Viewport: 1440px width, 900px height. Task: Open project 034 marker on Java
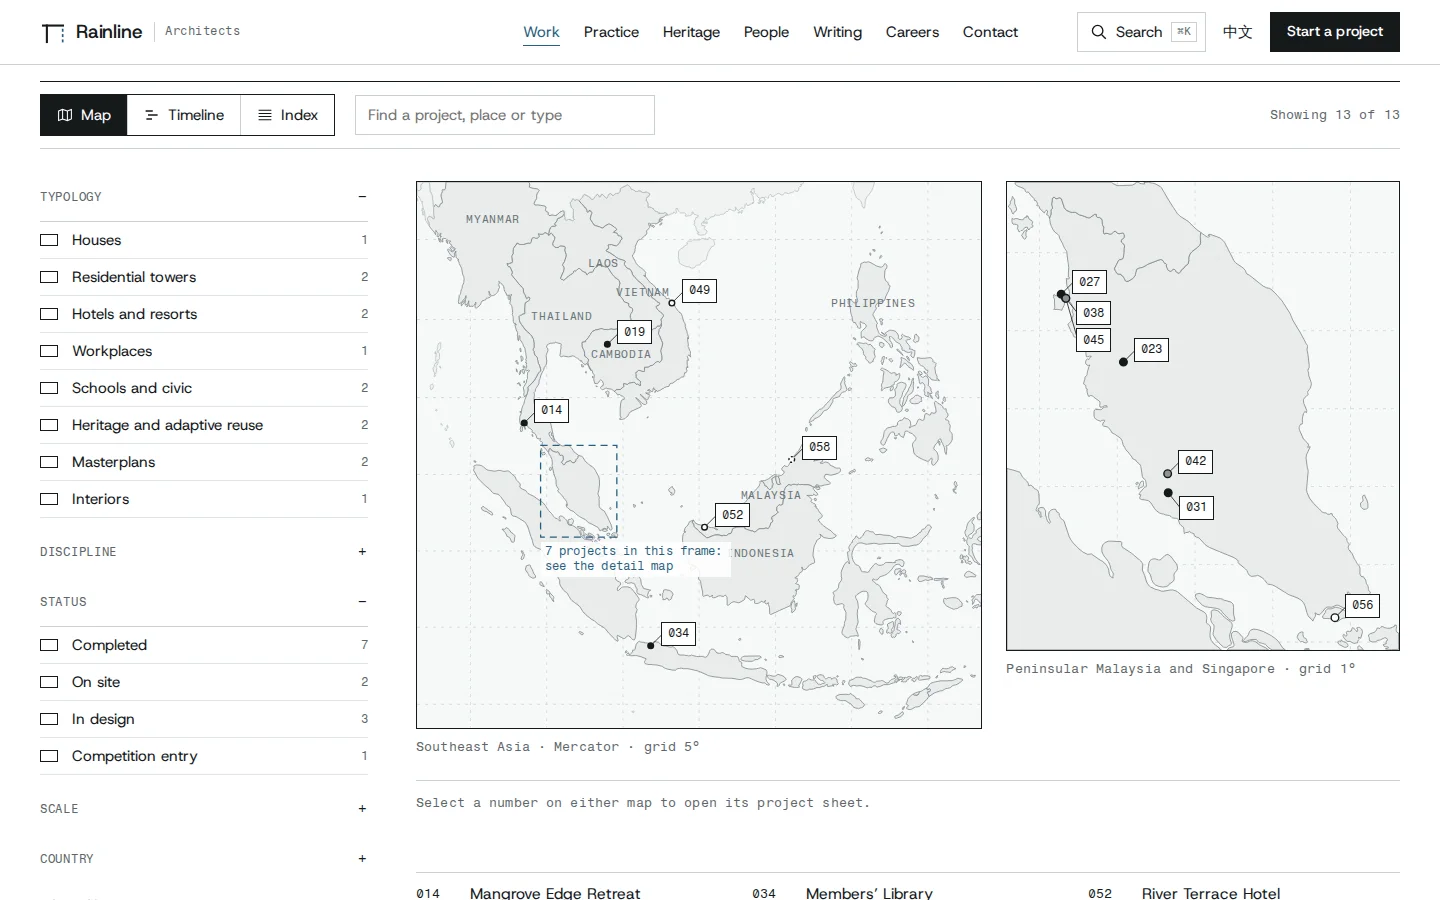[678, 633]
